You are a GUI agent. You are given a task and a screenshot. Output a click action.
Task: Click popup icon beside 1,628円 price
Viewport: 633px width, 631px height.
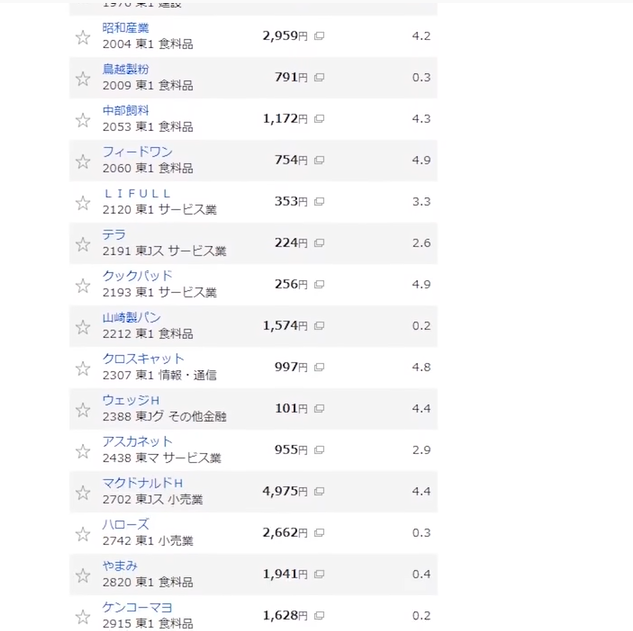click(319, 615)
